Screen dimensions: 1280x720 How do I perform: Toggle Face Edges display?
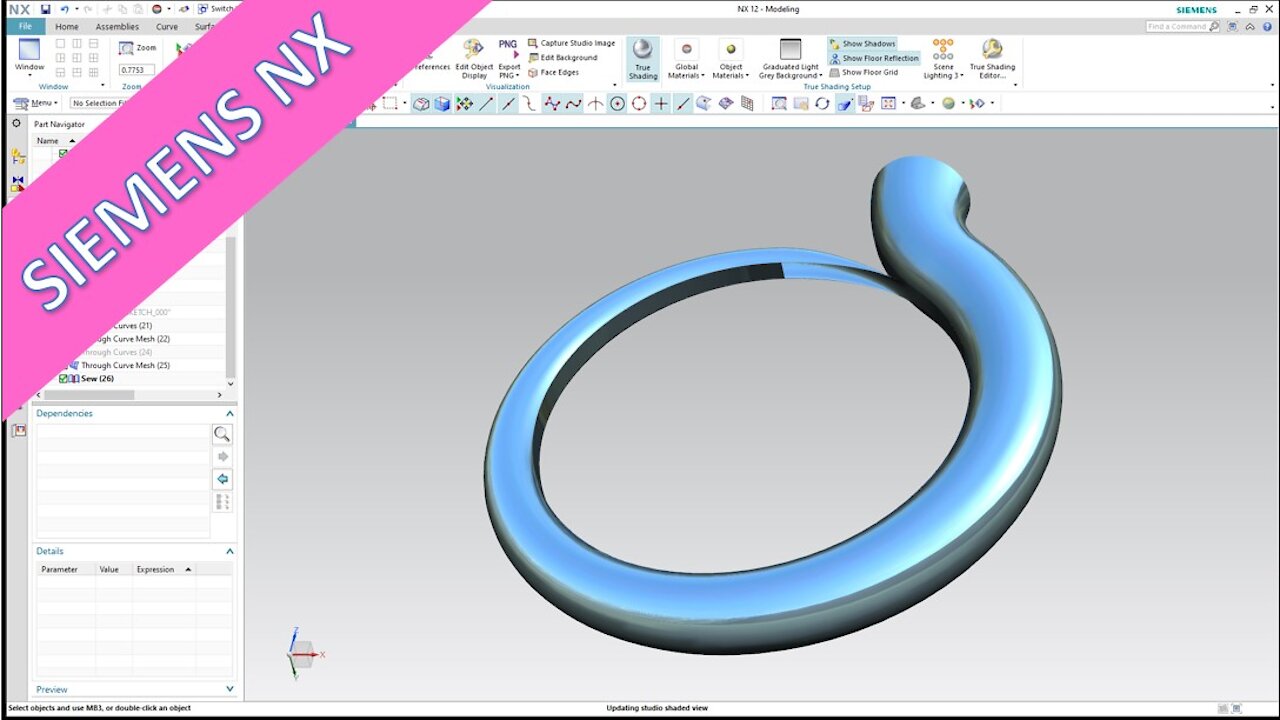(x=553, y=72)
